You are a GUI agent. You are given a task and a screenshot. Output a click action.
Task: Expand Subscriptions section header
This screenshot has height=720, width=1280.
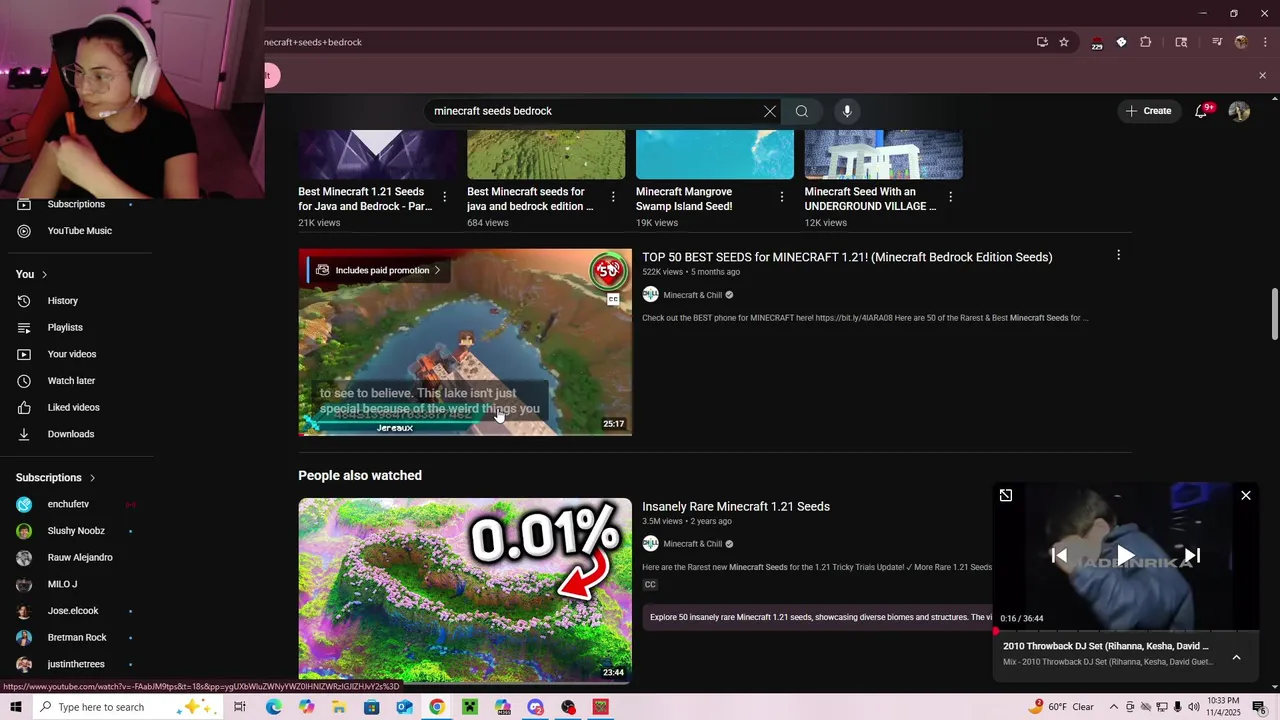pos(56,478)
